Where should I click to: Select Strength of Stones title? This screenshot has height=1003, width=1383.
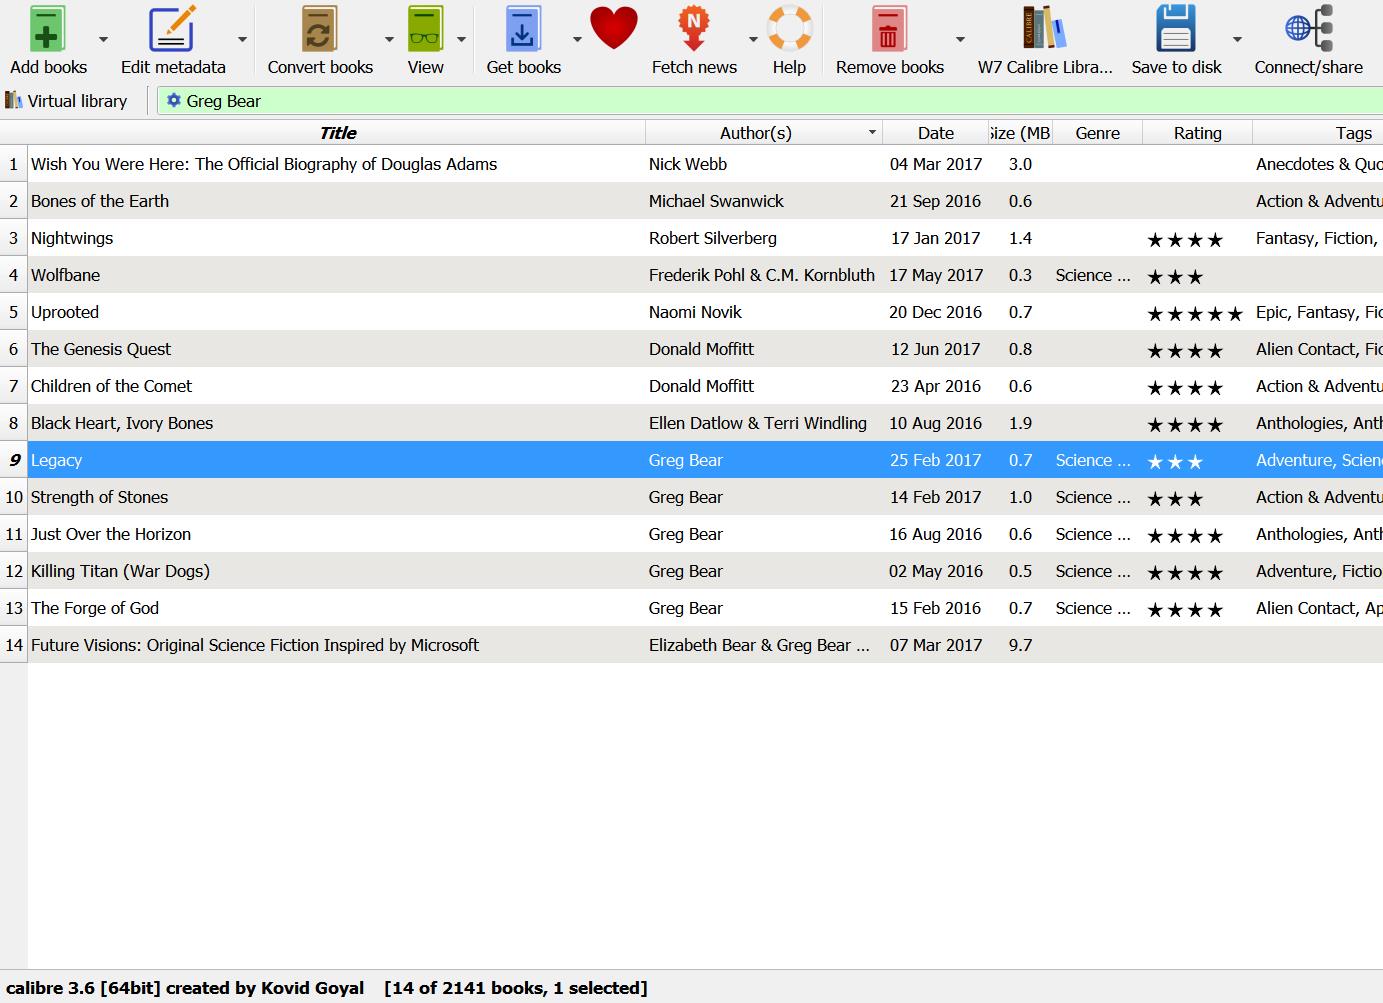point(99,497)
